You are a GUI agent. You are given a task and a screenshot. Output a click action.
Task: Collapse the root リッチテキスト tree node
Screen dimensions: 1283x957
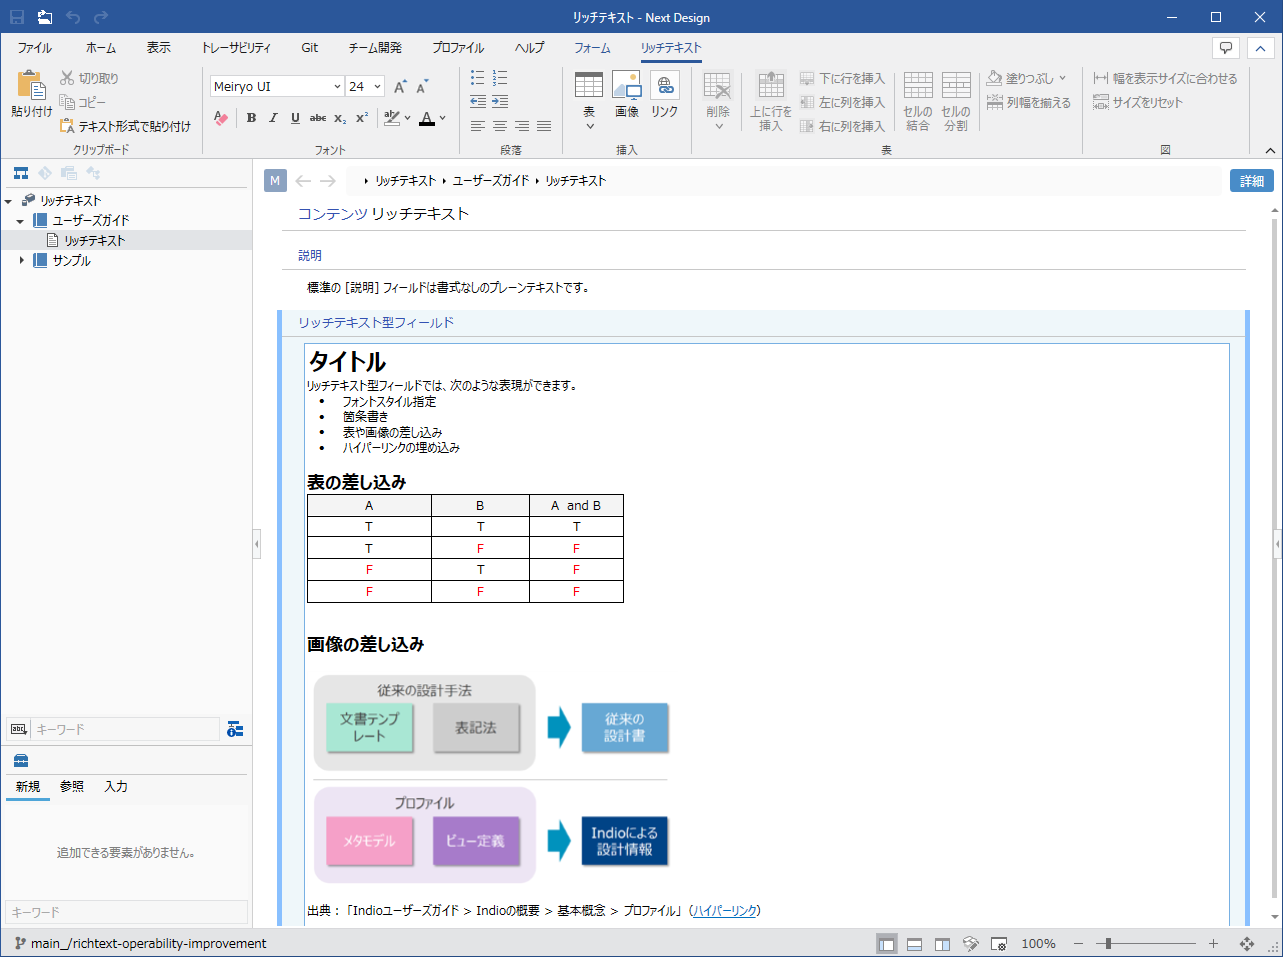[8, 201]
